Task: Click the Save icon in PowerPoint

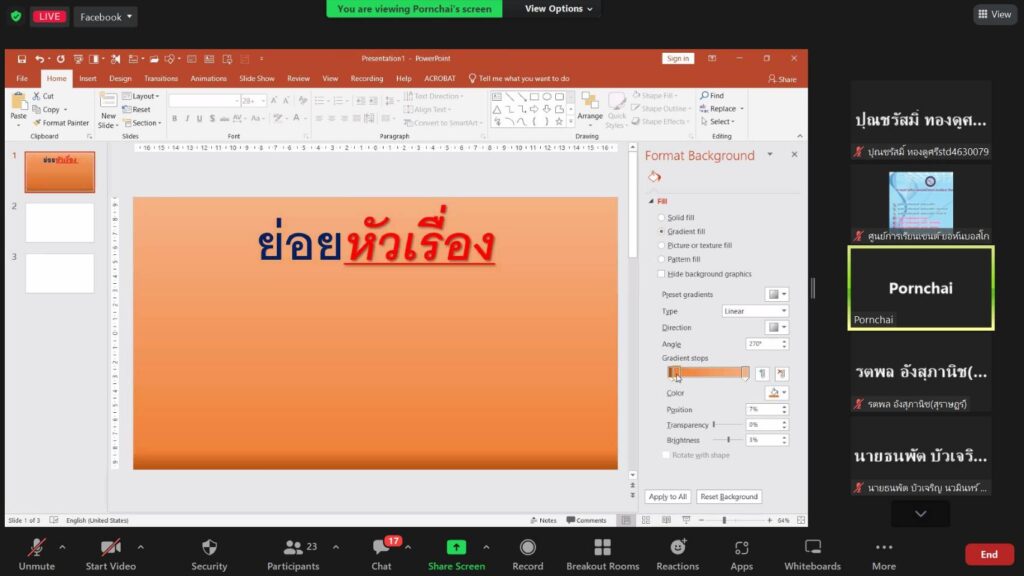Action: [22, 59]
